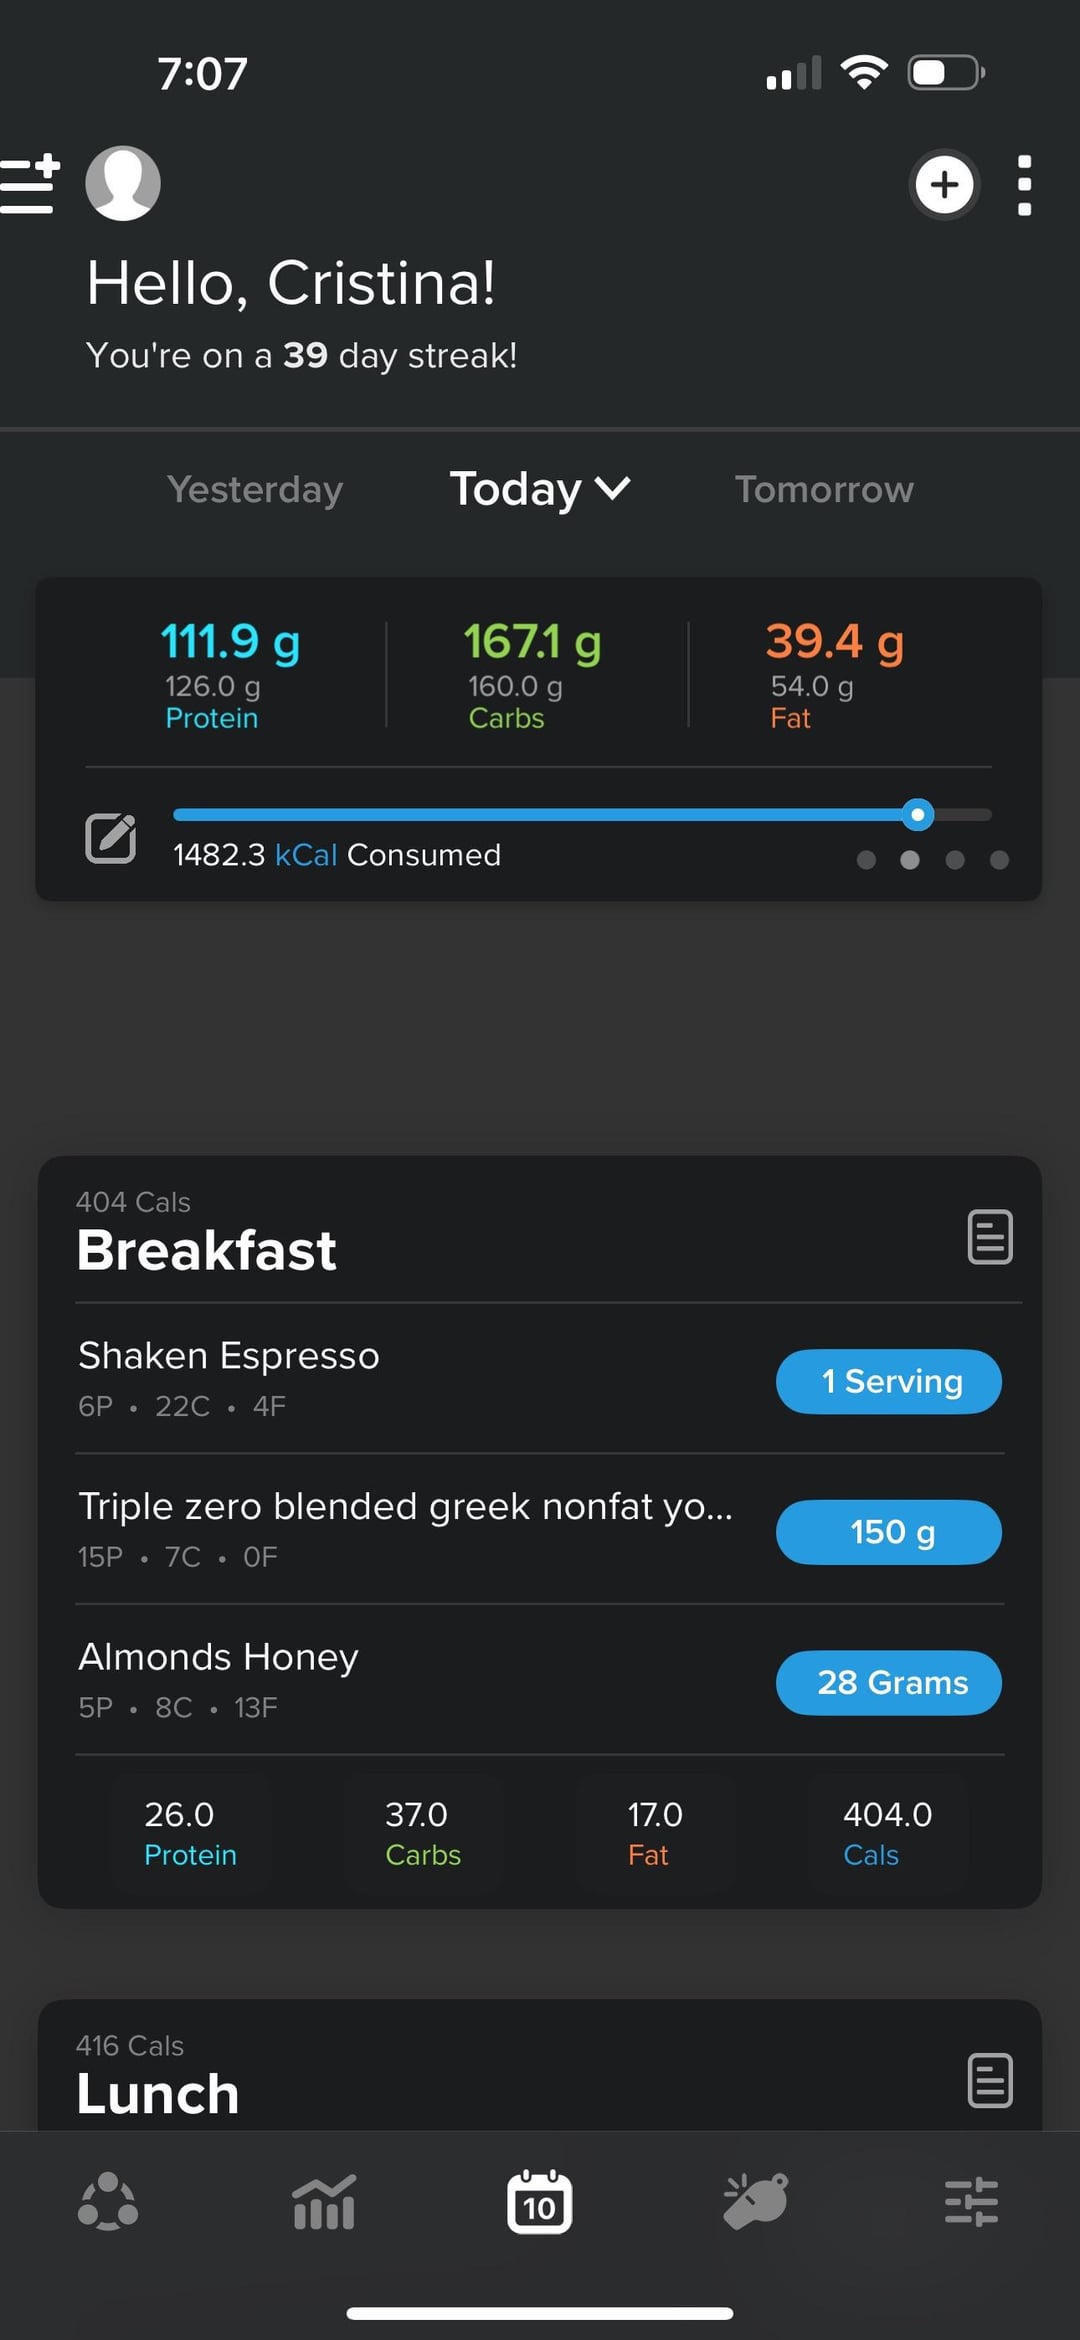This screenshot has height=2340, width=1080.
Task: Open the progress charts icon in bottom bar
Action: (324, 2202)
